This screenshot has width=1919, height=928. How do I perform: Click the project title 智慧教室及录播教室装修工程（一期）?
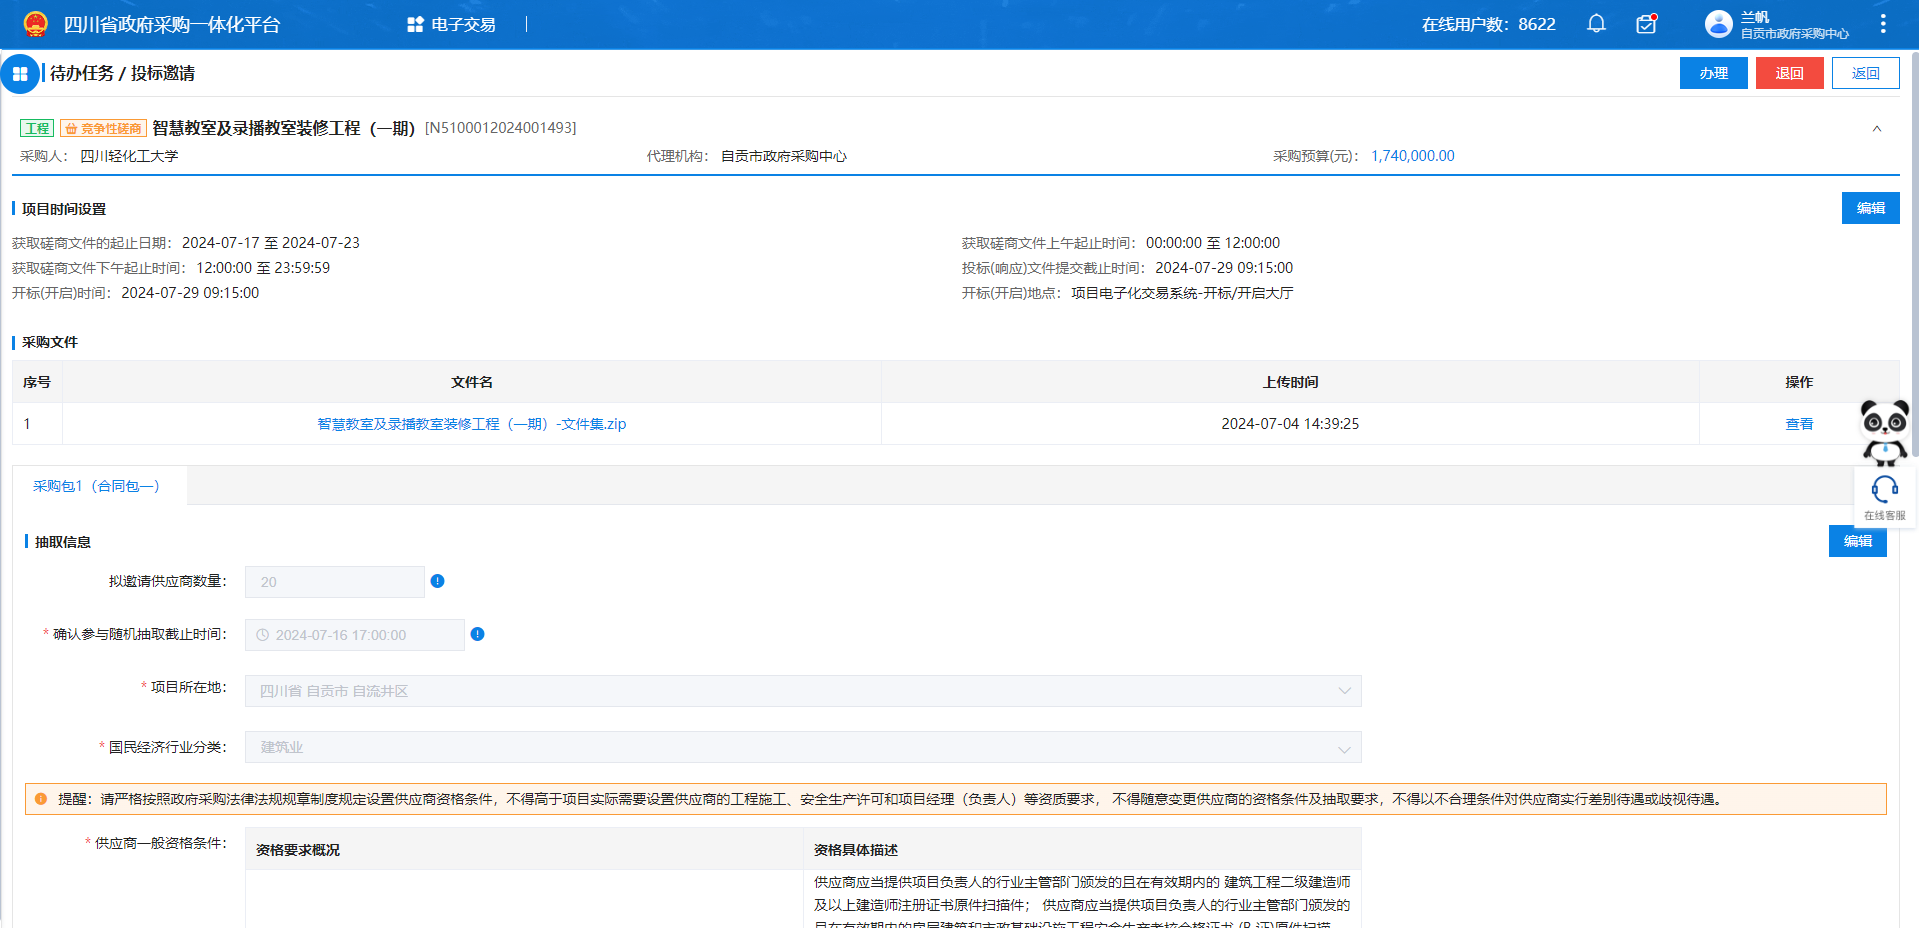click(284, 128)
